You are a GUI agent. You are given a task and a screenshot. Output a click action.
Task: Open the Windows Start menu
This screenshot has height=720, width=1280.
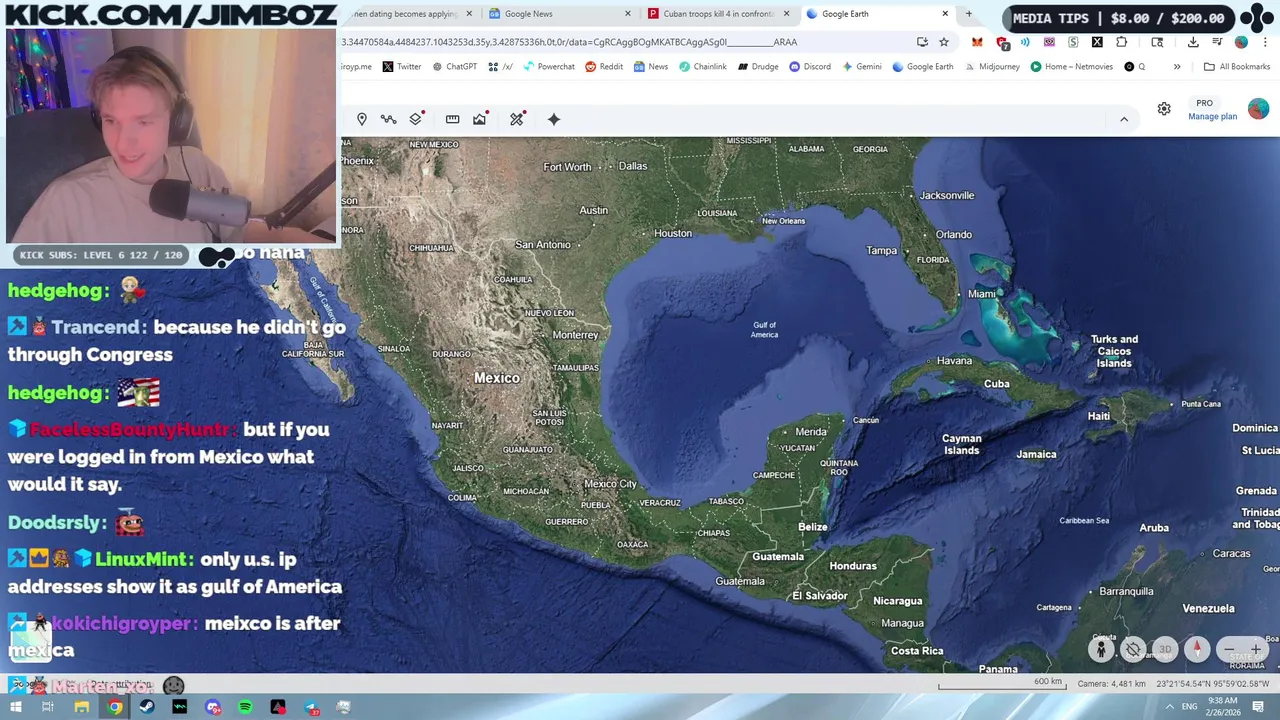coord(16,707)
